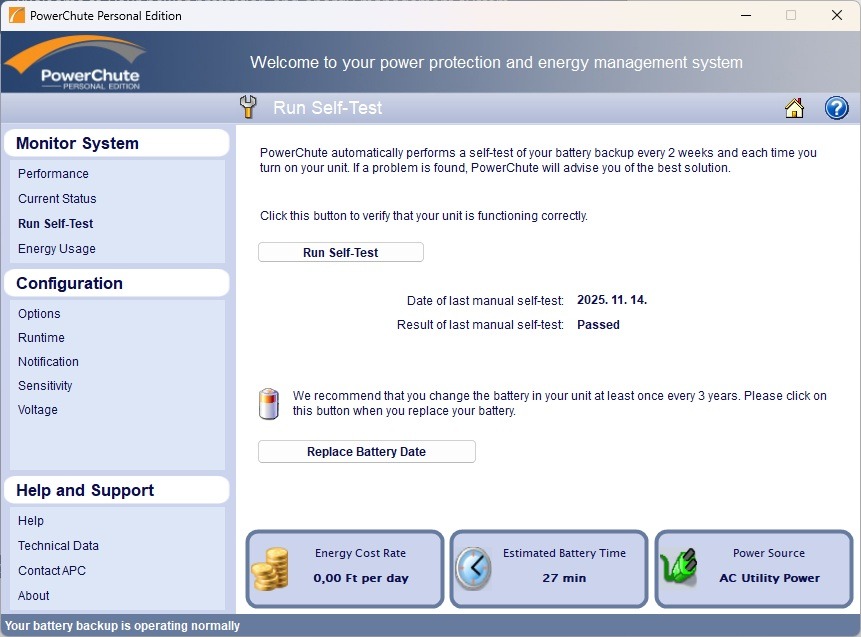Click the Welcome to your power protection banner
The image size is (861, 637).
click(496, 62)
